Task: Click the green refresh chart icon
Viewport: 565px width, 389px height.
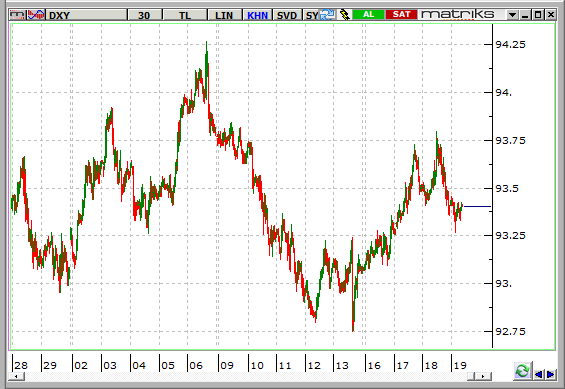Action: 522,371
